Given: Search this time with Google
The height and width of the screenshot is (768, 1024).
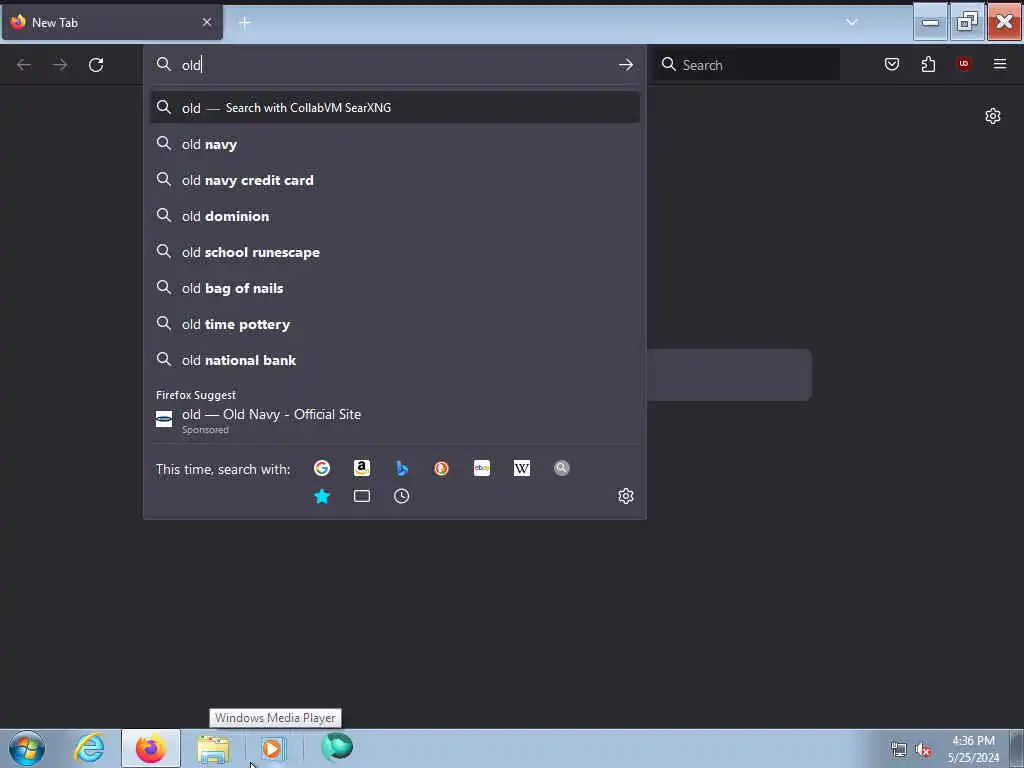Looking at the screenshot, I should [321, 468].
